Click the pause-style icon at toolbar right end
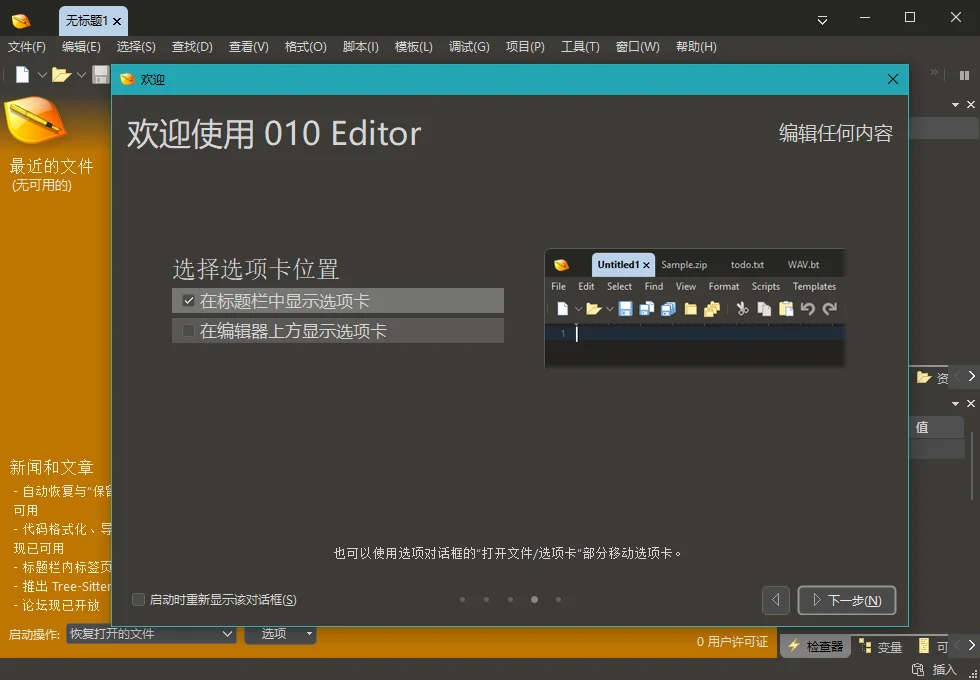980x680 pixels. point(964,75)
